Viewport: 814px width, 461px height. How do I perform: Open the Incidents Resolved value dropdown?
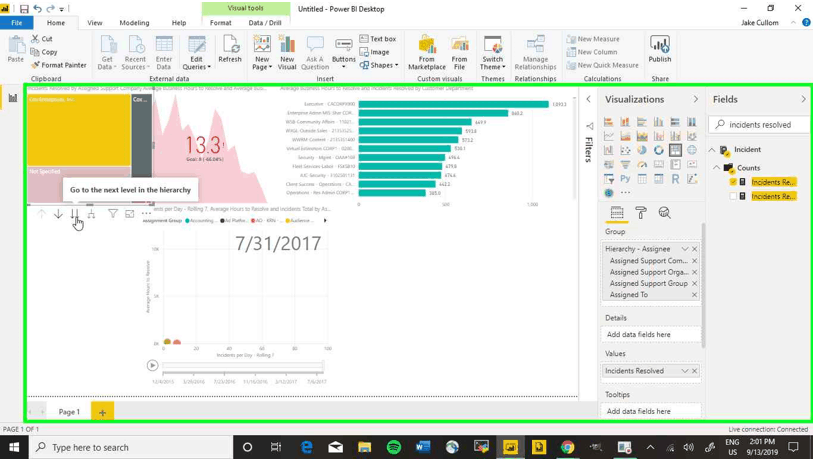pyautogui.click(x=685, y=371)
